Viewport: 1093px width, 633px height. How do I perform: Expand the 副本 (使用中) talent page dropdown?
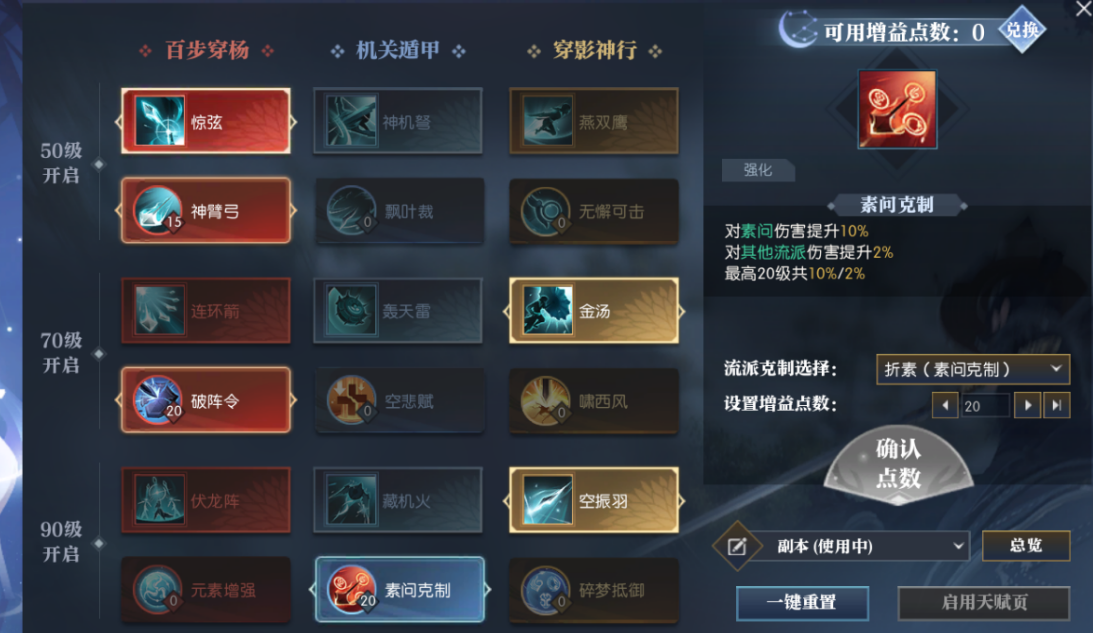[x=865, y=546]
